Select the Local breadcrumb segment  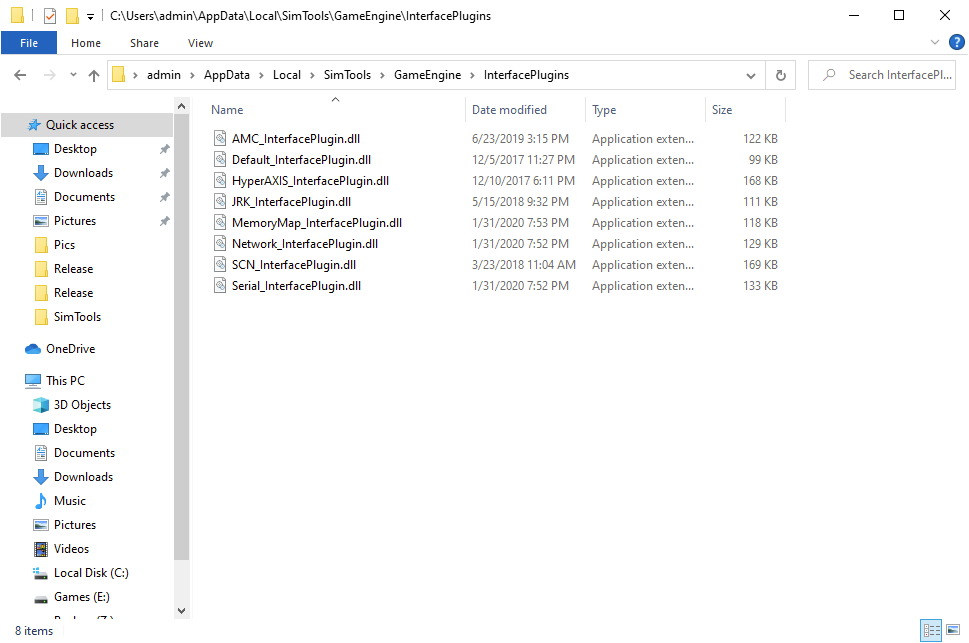click(x=287, y=75)
